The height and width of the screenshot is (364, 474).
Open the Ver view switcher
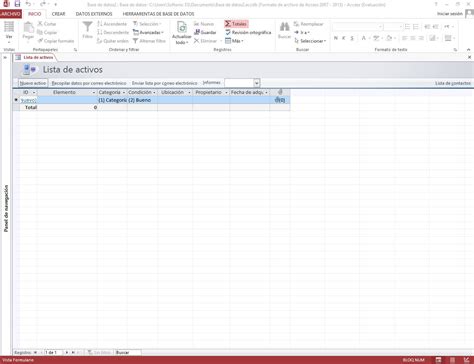(x=9, y=33)
